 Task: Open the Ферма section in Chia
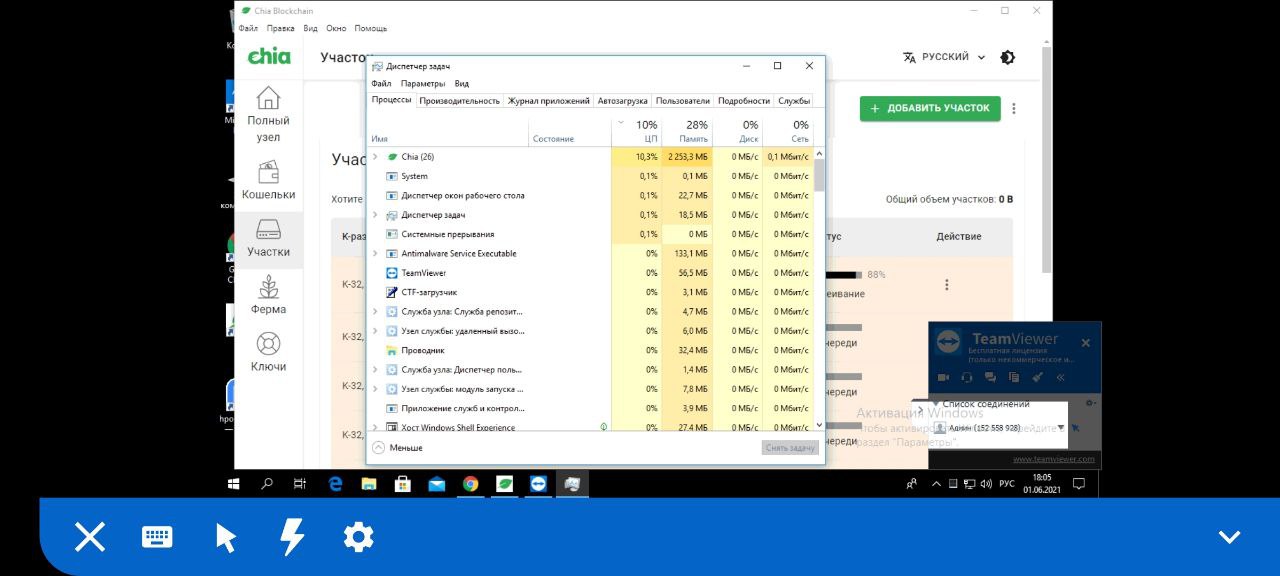(x=268, y=295)
